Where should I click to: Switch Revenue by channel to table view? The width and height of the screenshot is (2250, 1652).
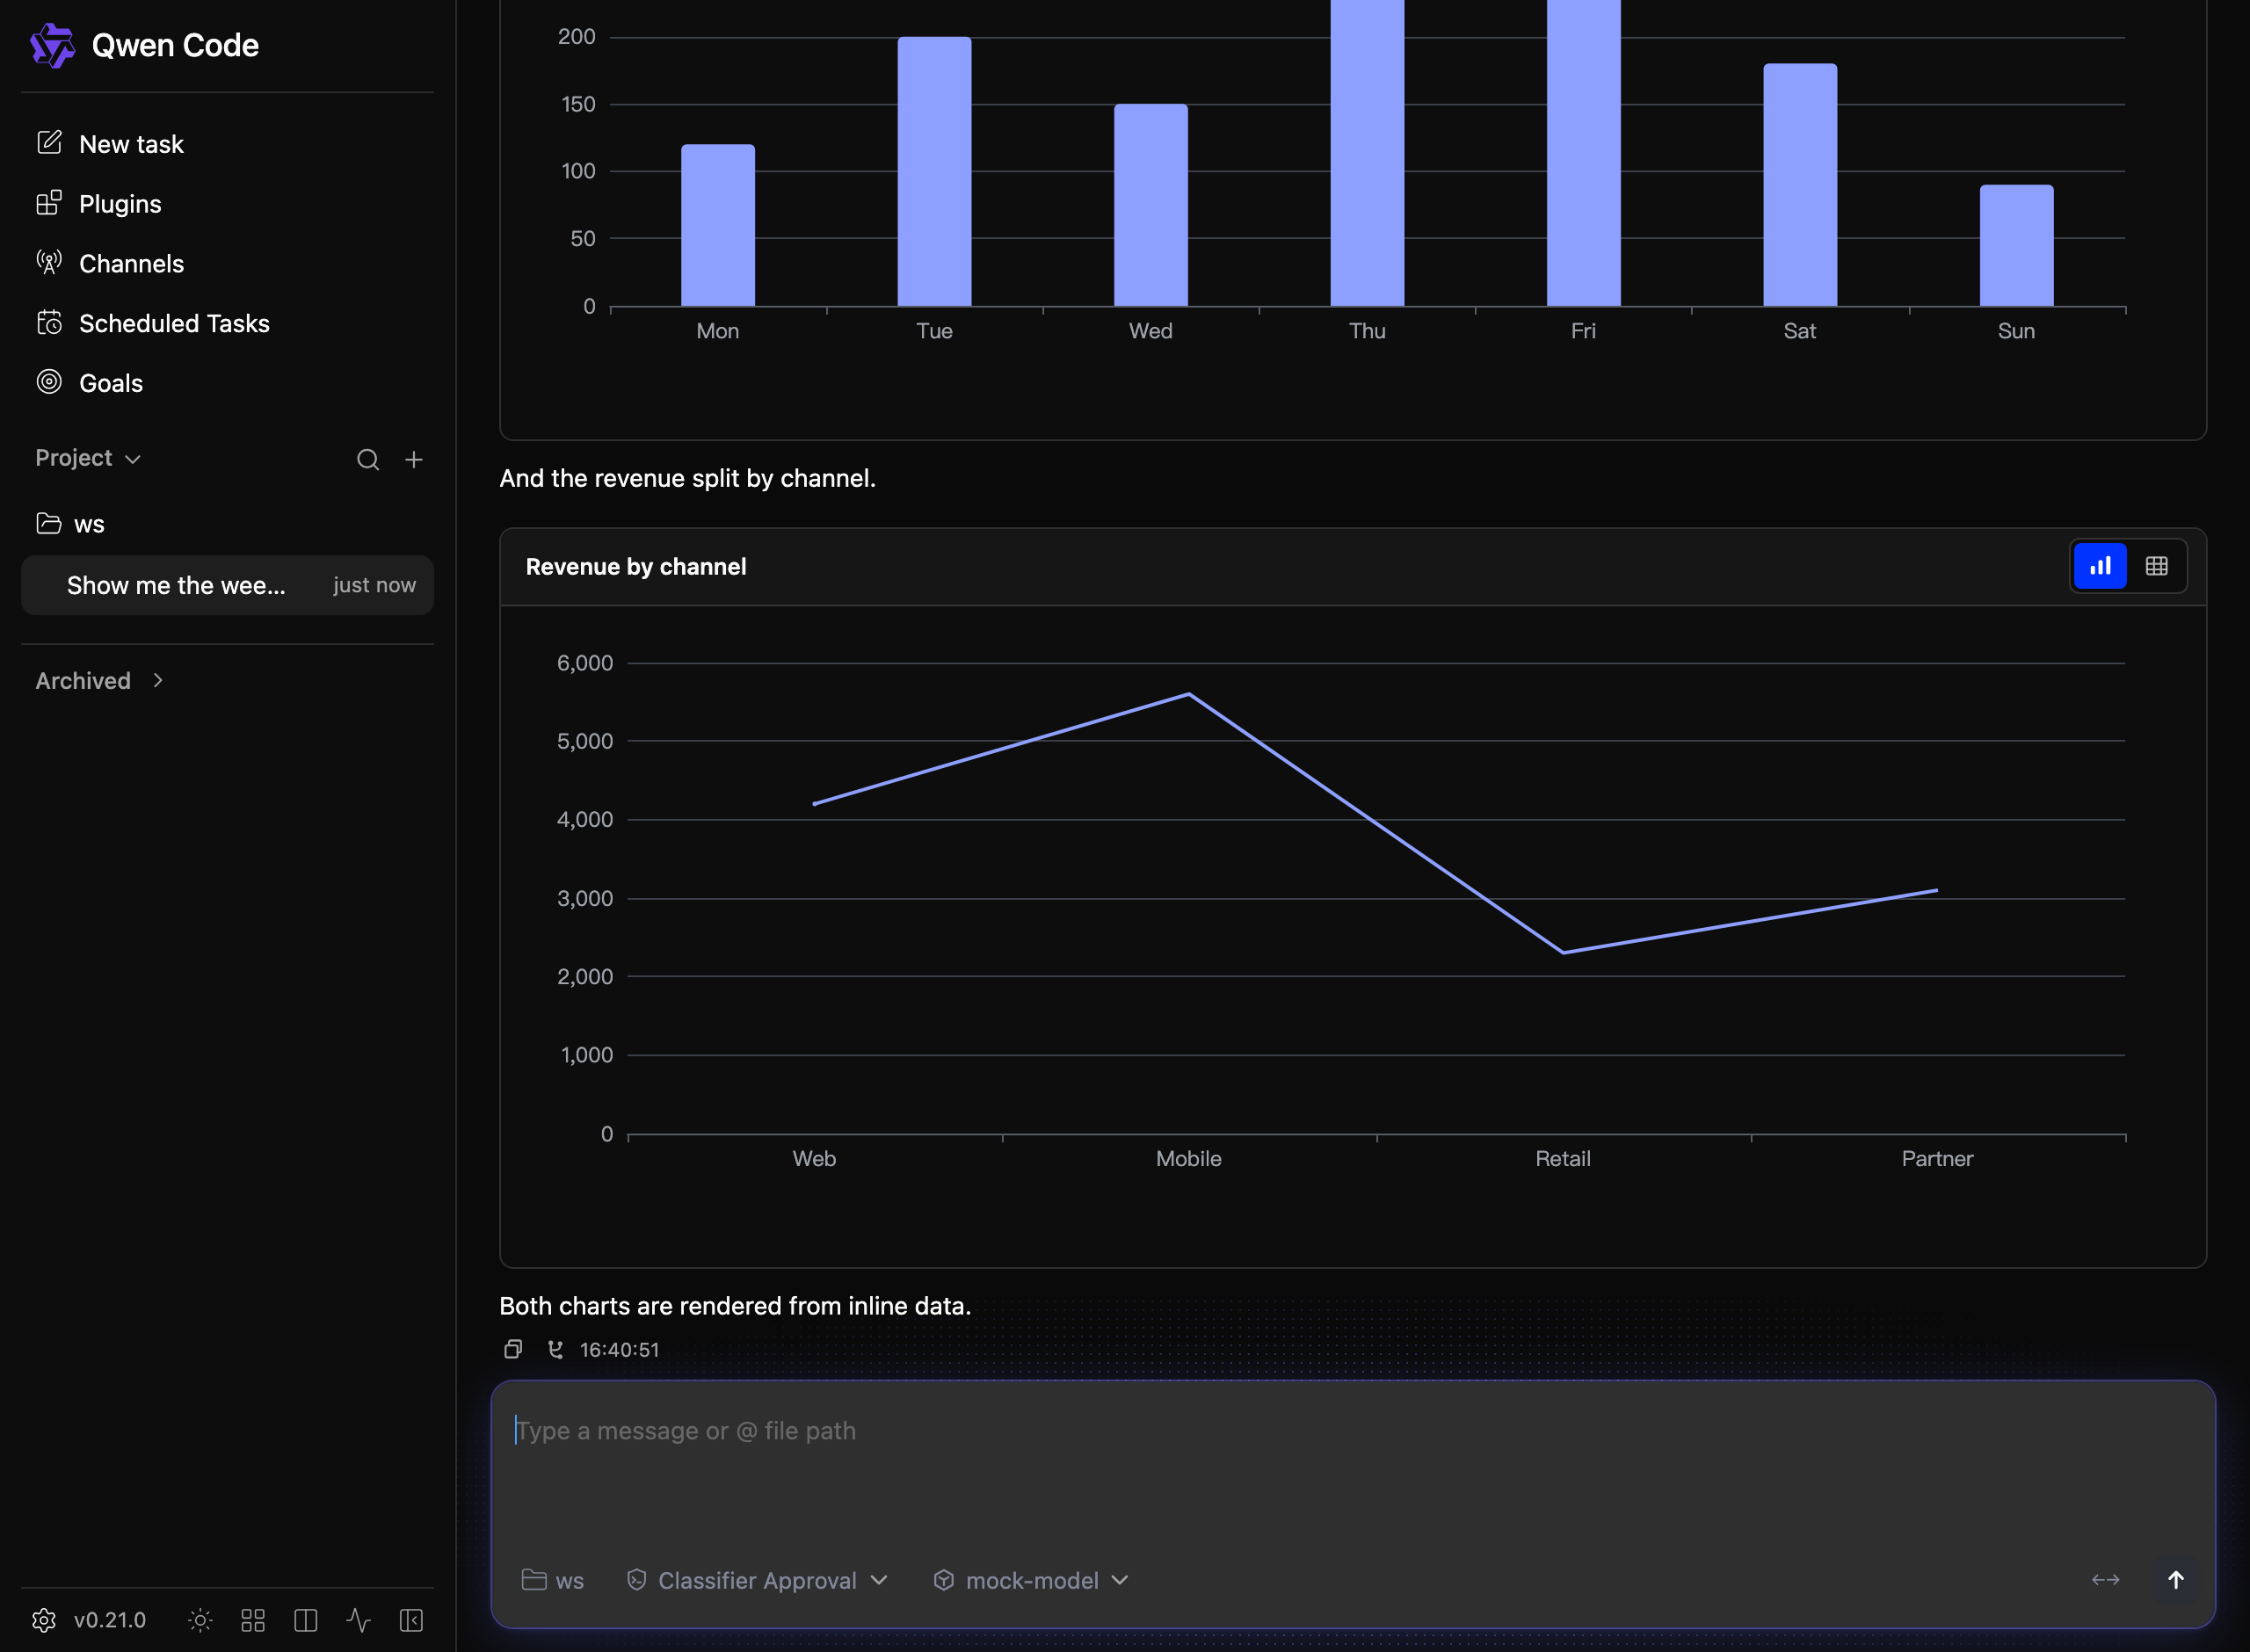pyautogui.click(x=2157, y=566)
